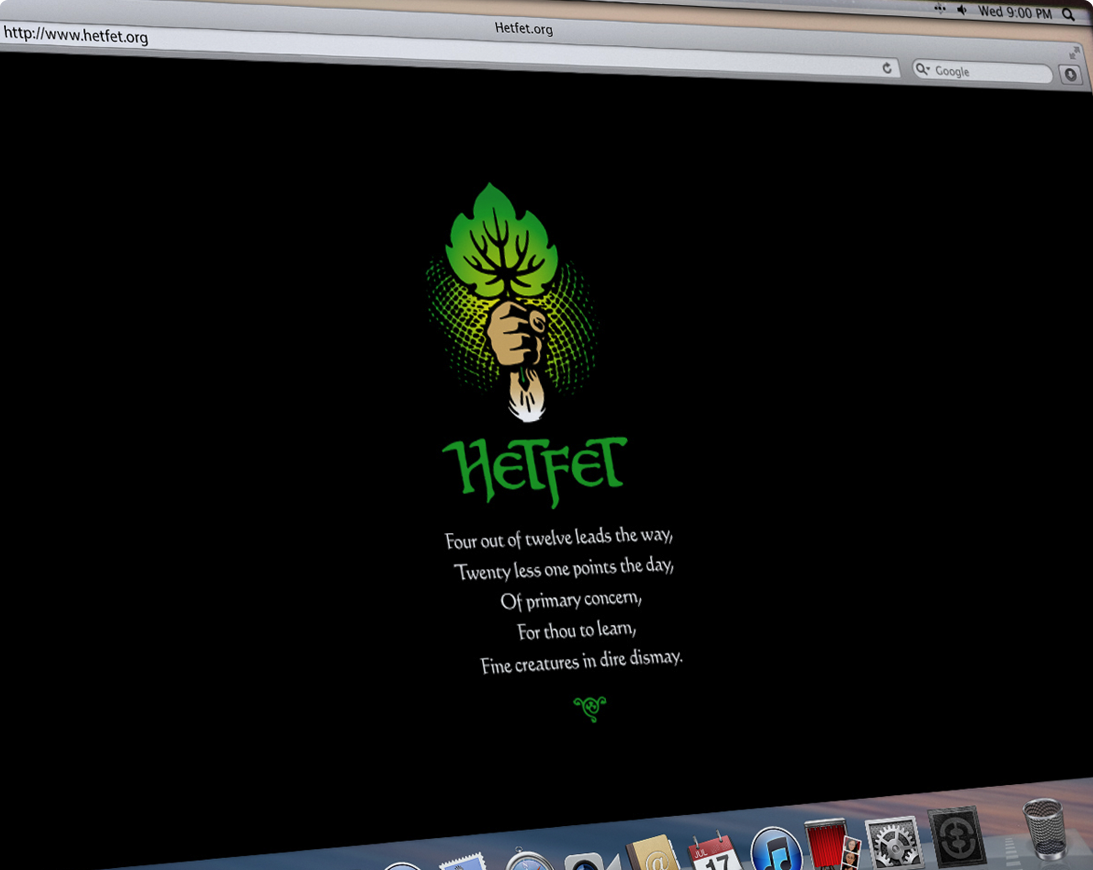The image size is (1093, 870).
Task: Open Contacts from the Dock
Action: 652,853
